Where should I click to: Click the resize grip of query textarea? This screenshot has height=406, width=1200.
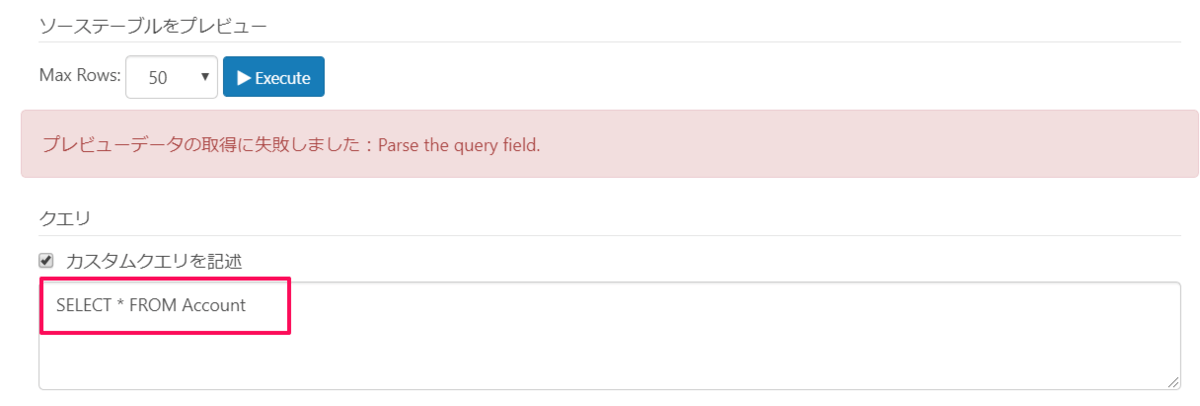tap(1172, 382)
